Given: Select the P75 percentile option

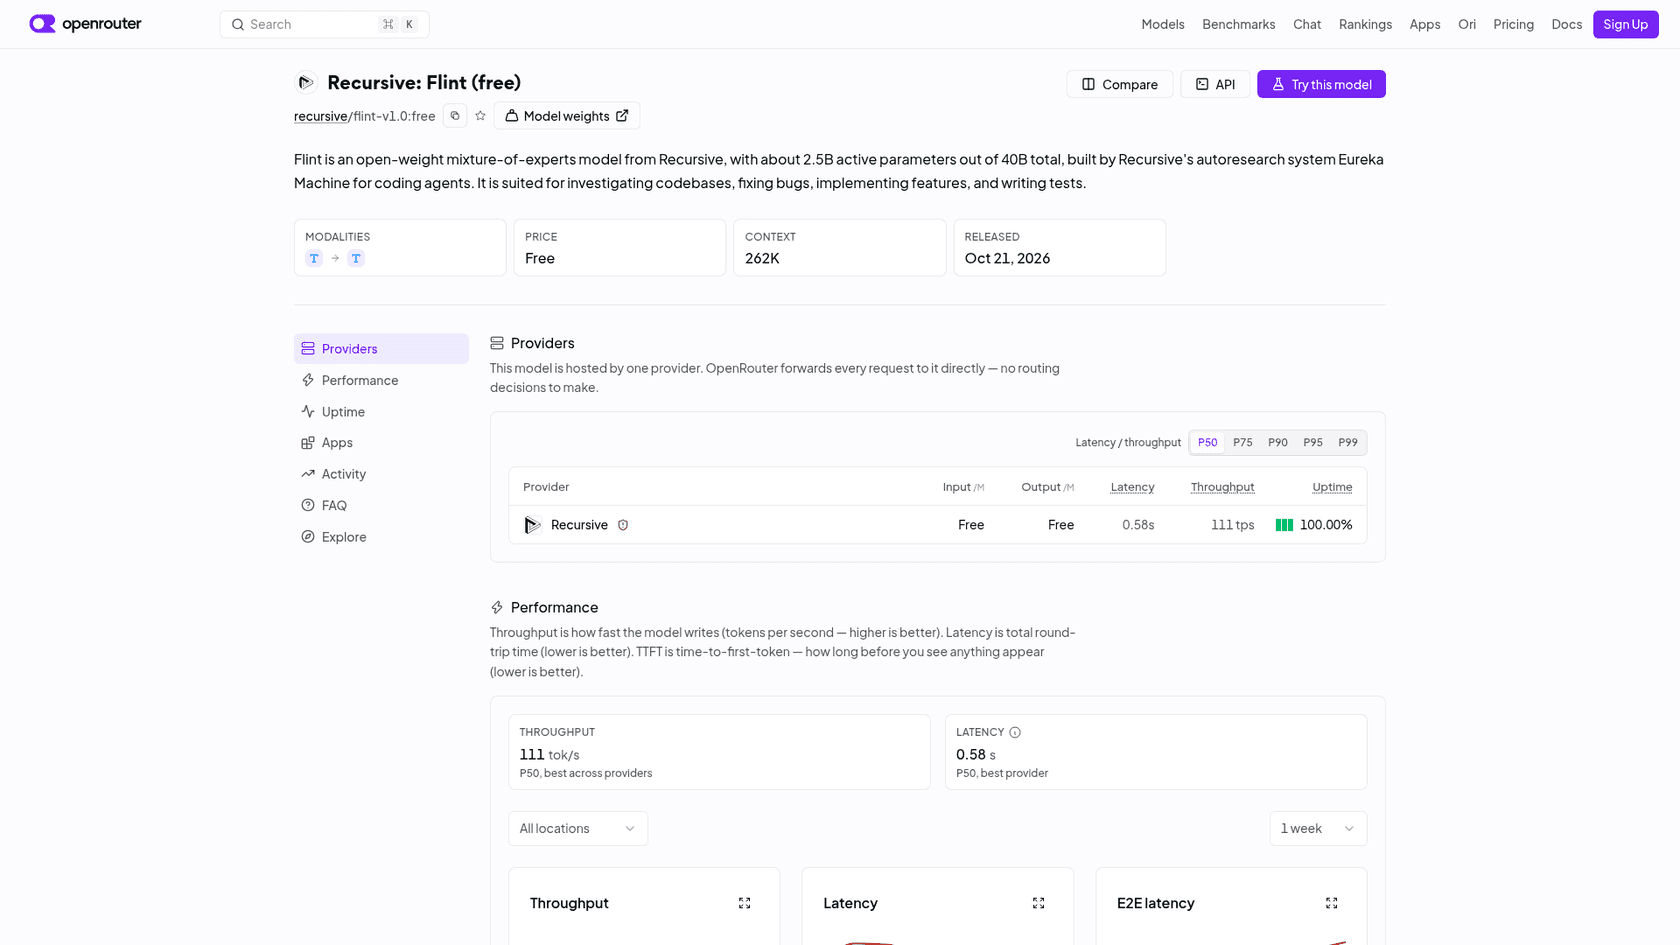Looking at the screenshot, I should pos(1243,442).
